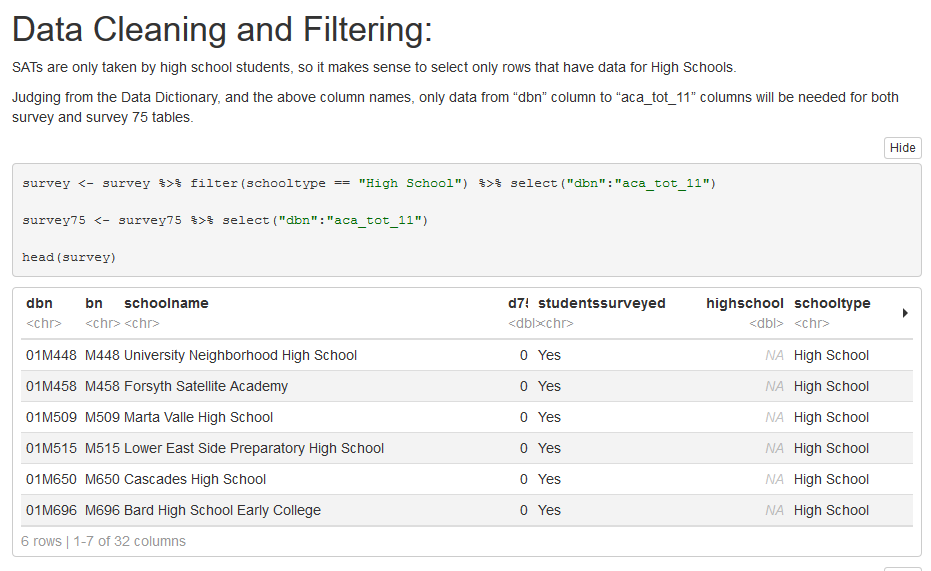Click the studentssurveyed column header
The image size is (931, 571).
click(x=601, y=303)
